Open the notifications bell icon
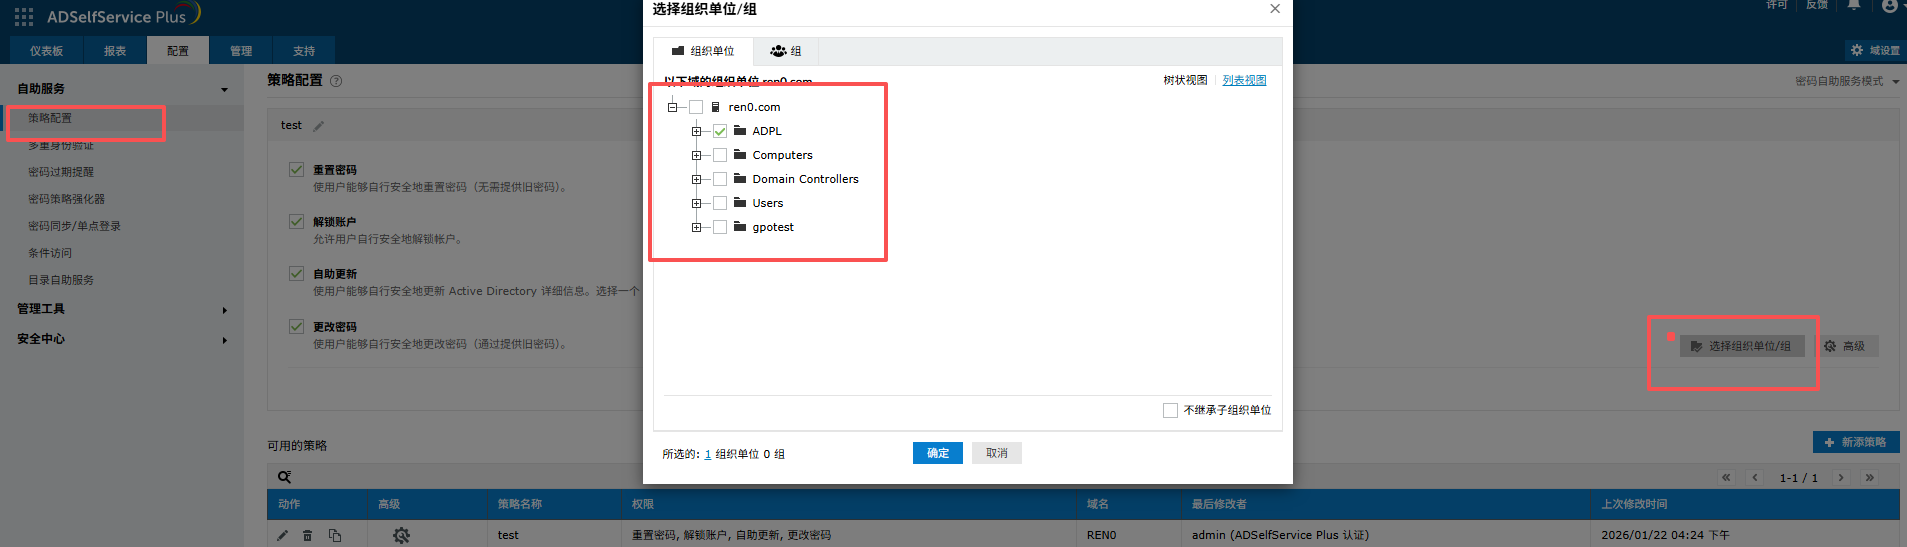The width and height of the screenshot is (1907, 547). pyautogui.click(x=1854, y=5)
